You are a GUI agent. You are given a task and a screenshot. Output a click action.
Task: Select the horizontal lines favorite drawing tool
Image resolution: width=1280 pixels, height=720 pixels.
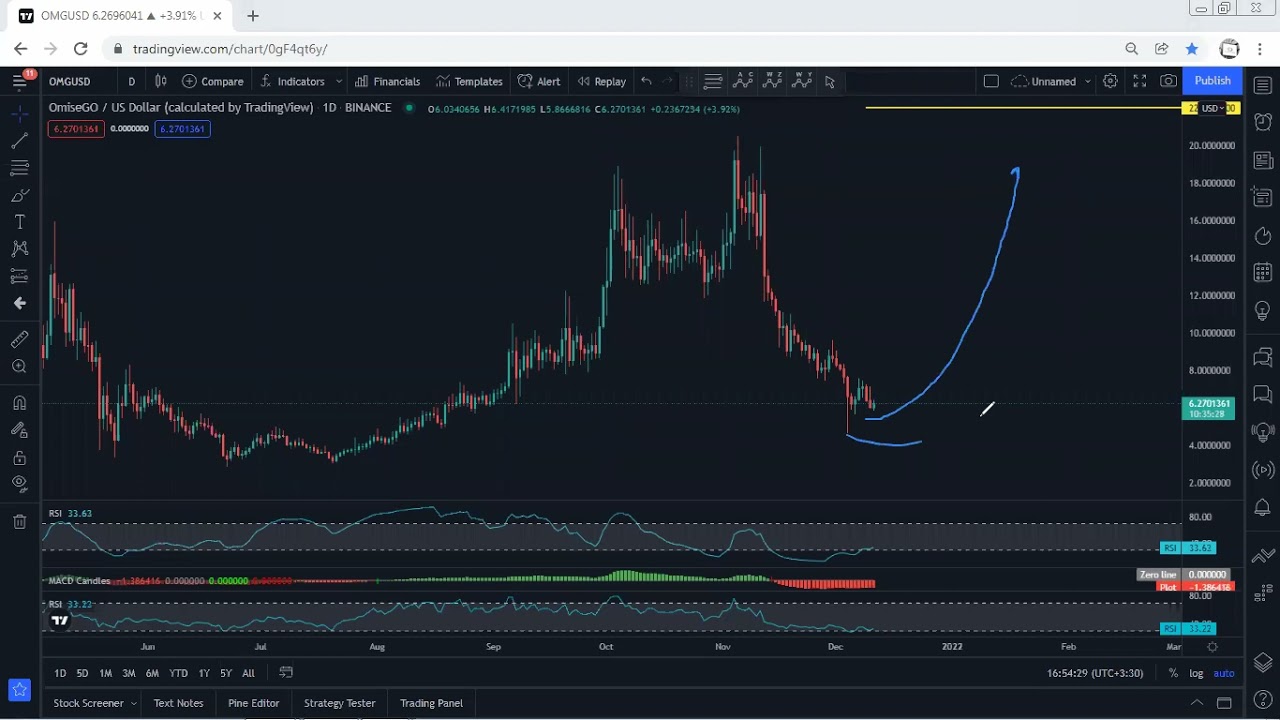(x=713, y=81)
